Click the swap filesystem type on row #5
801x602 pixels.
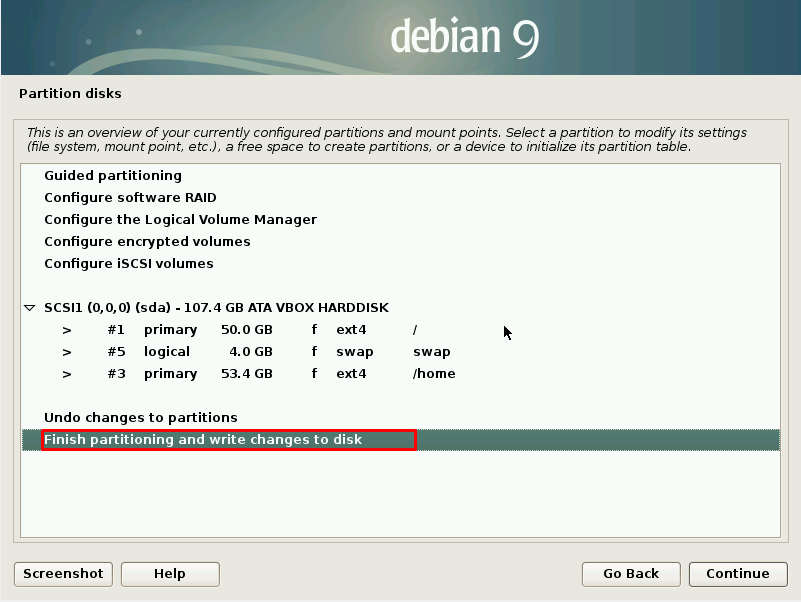[x=355, y=352]
